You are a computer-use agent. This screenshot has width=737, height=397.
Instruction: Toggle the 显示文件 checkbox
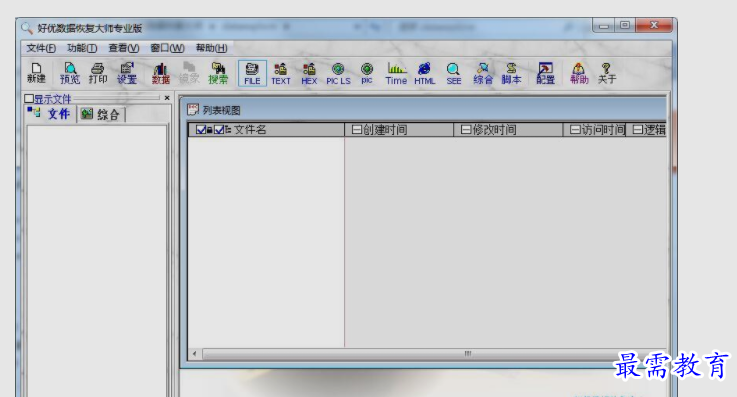tap(29, 99)
